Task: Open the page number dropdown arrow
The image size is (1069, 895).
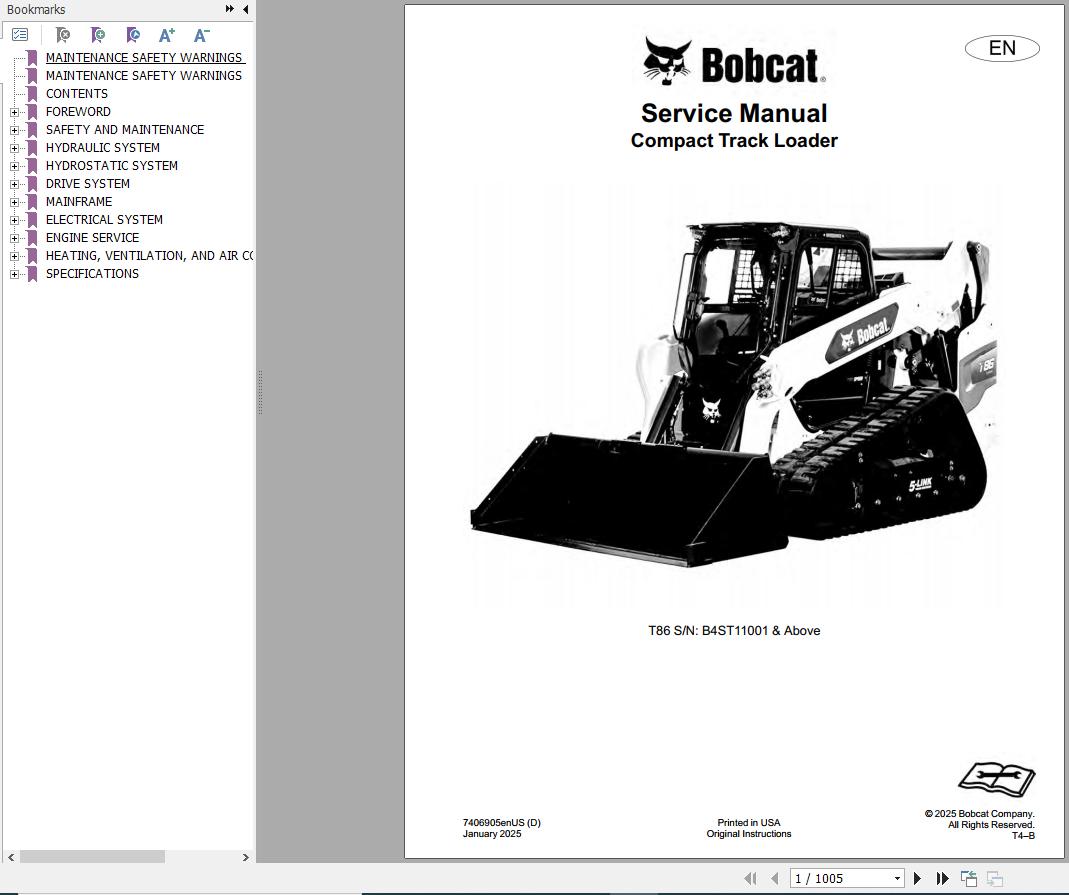Action: 897,879
